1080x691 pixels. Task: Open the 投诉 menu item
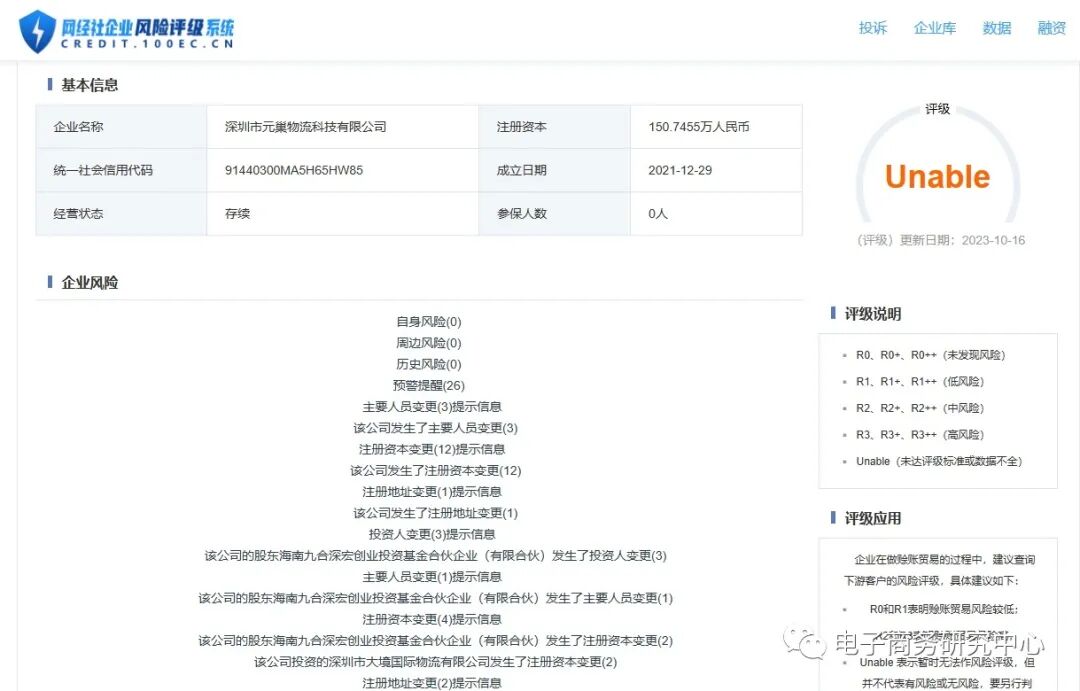pyautogui.click(x=872, y=28)
